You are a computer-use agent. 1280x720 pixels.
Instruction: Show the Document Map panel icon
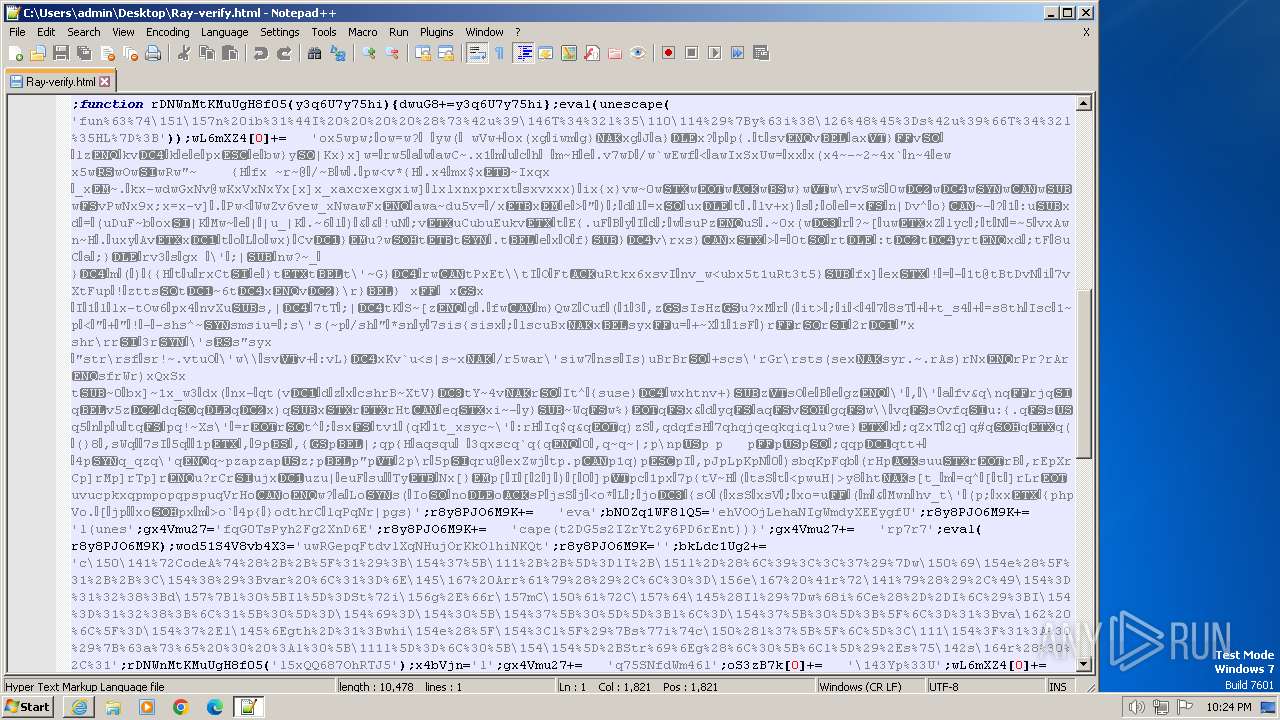569,53
